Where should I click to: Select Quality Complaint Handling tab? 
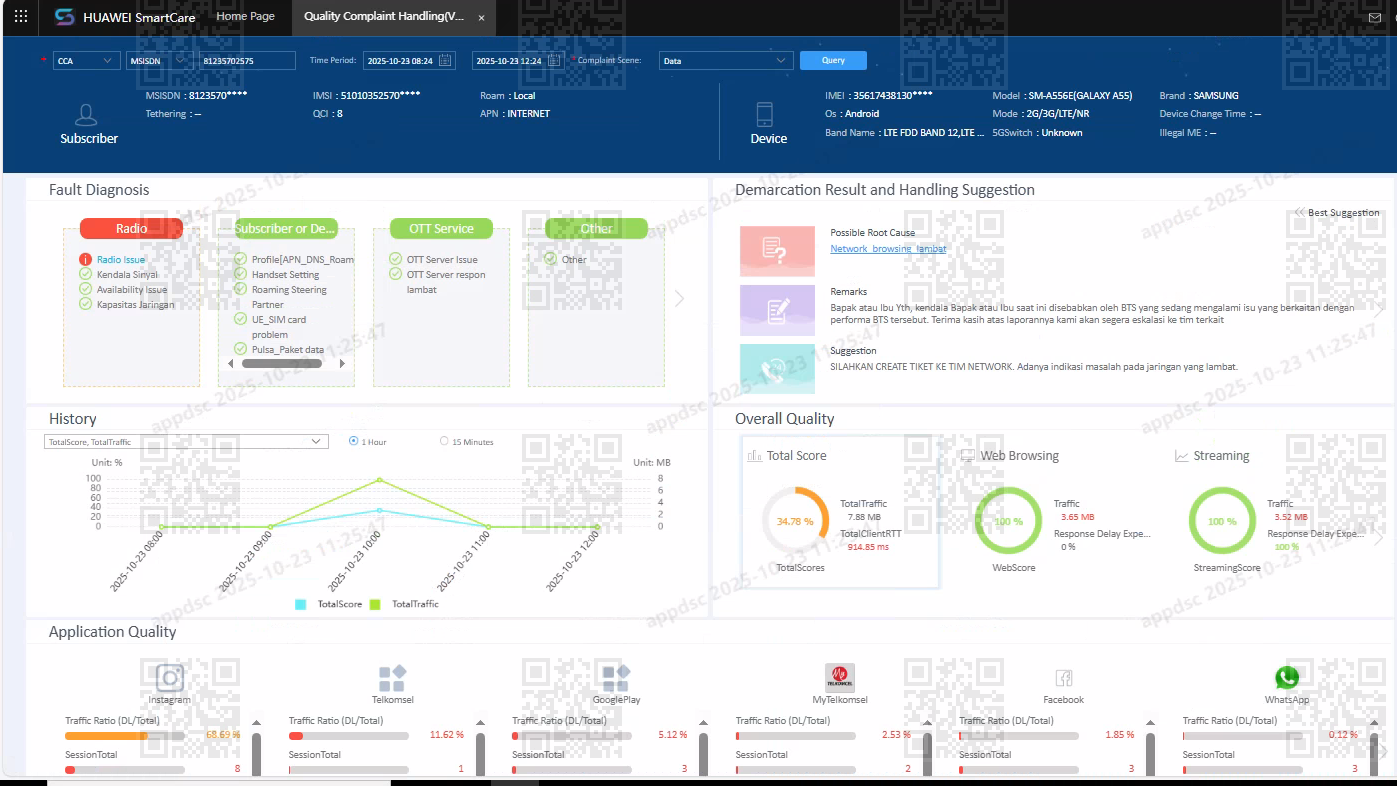click(x=383, y=17)
